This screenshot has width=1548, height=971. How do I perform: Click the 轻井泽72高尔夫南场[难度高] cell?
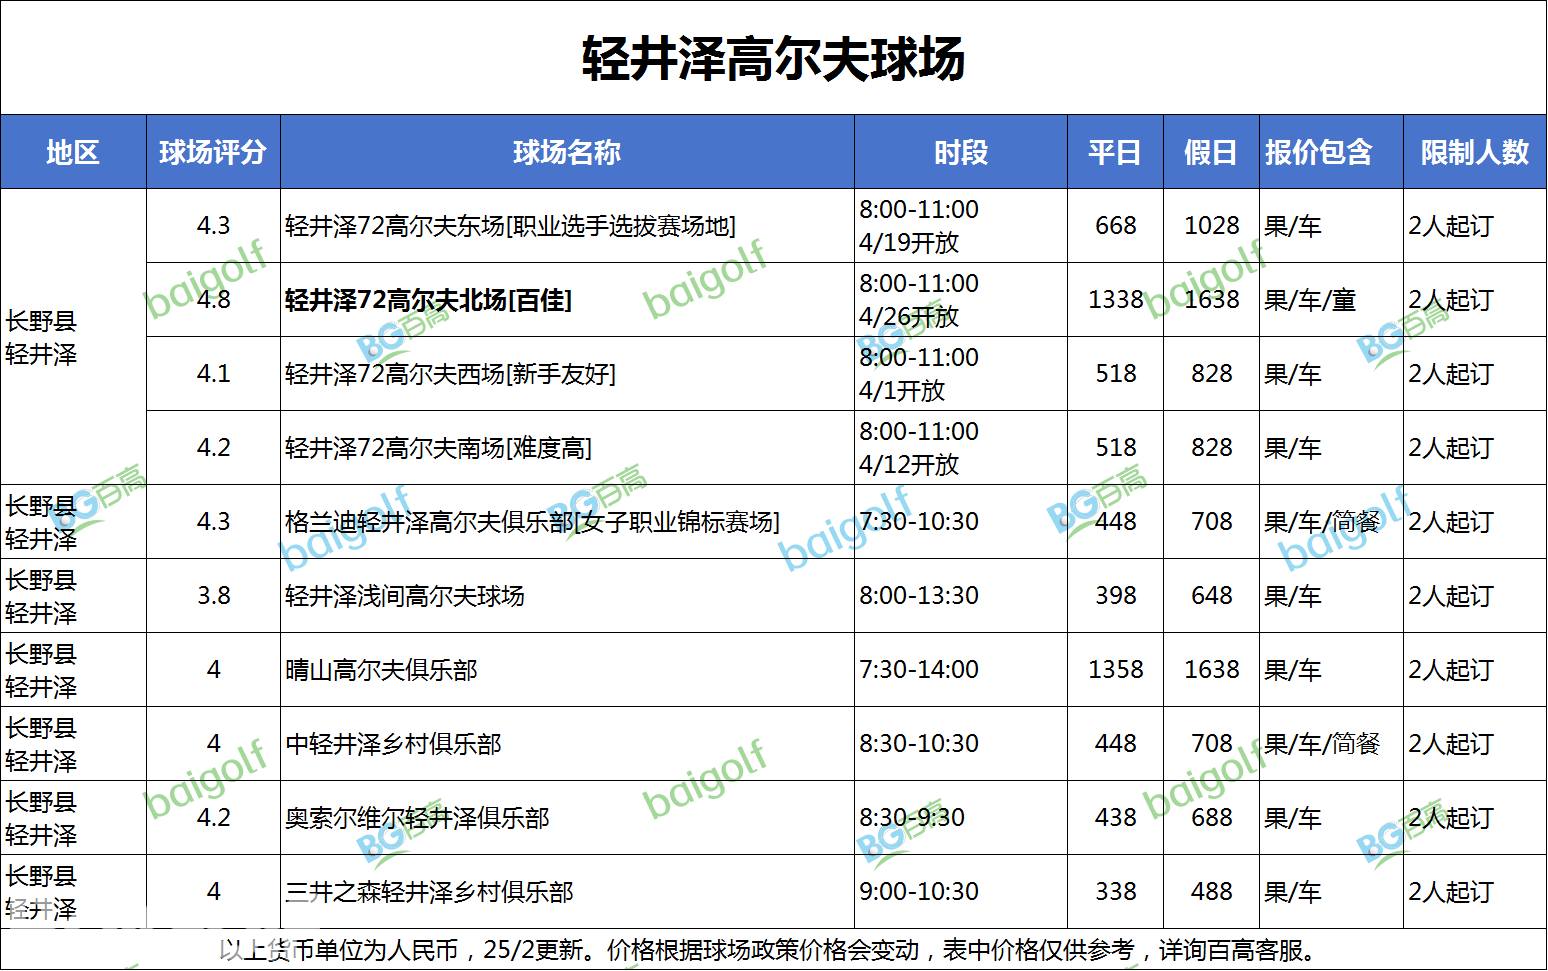[x=438, y=448]
